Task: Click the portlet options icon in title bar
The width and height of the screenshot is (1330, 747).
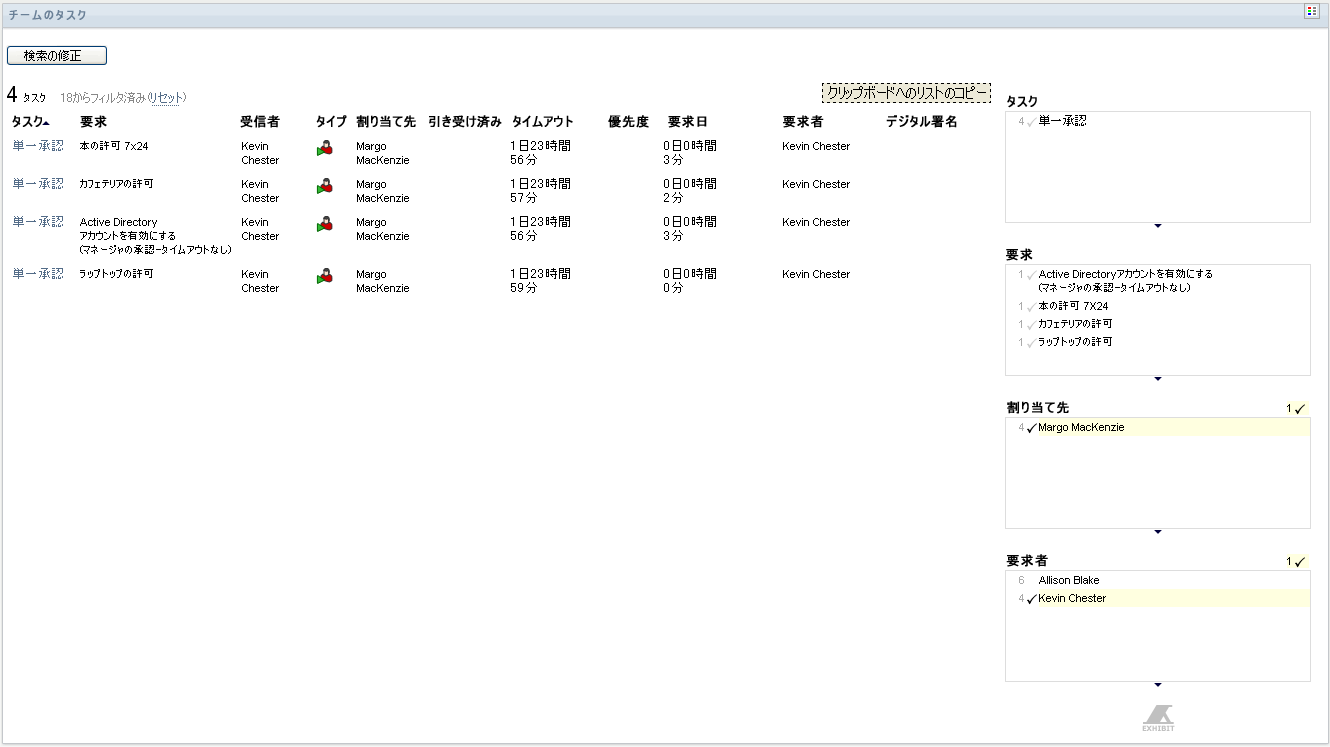Action: (x=1311, y=11)
